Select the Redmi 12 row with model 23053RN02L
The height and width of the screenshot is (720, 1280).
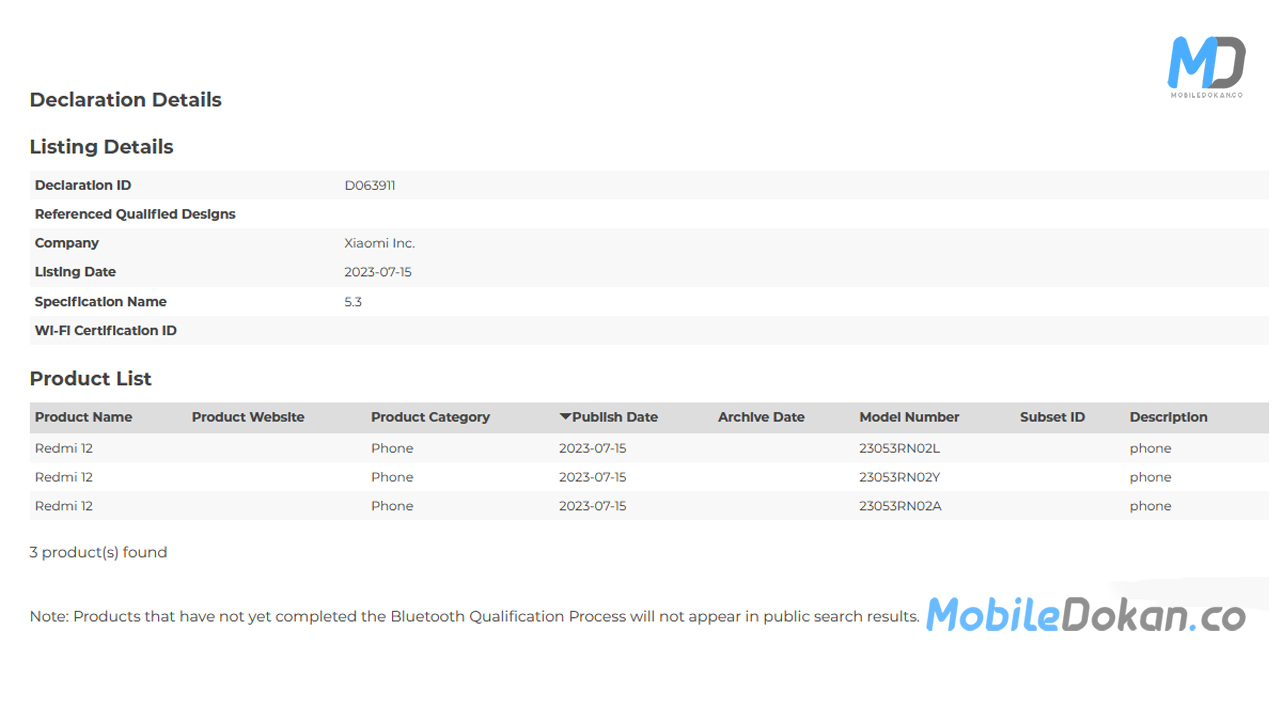[x=64, y=448]
